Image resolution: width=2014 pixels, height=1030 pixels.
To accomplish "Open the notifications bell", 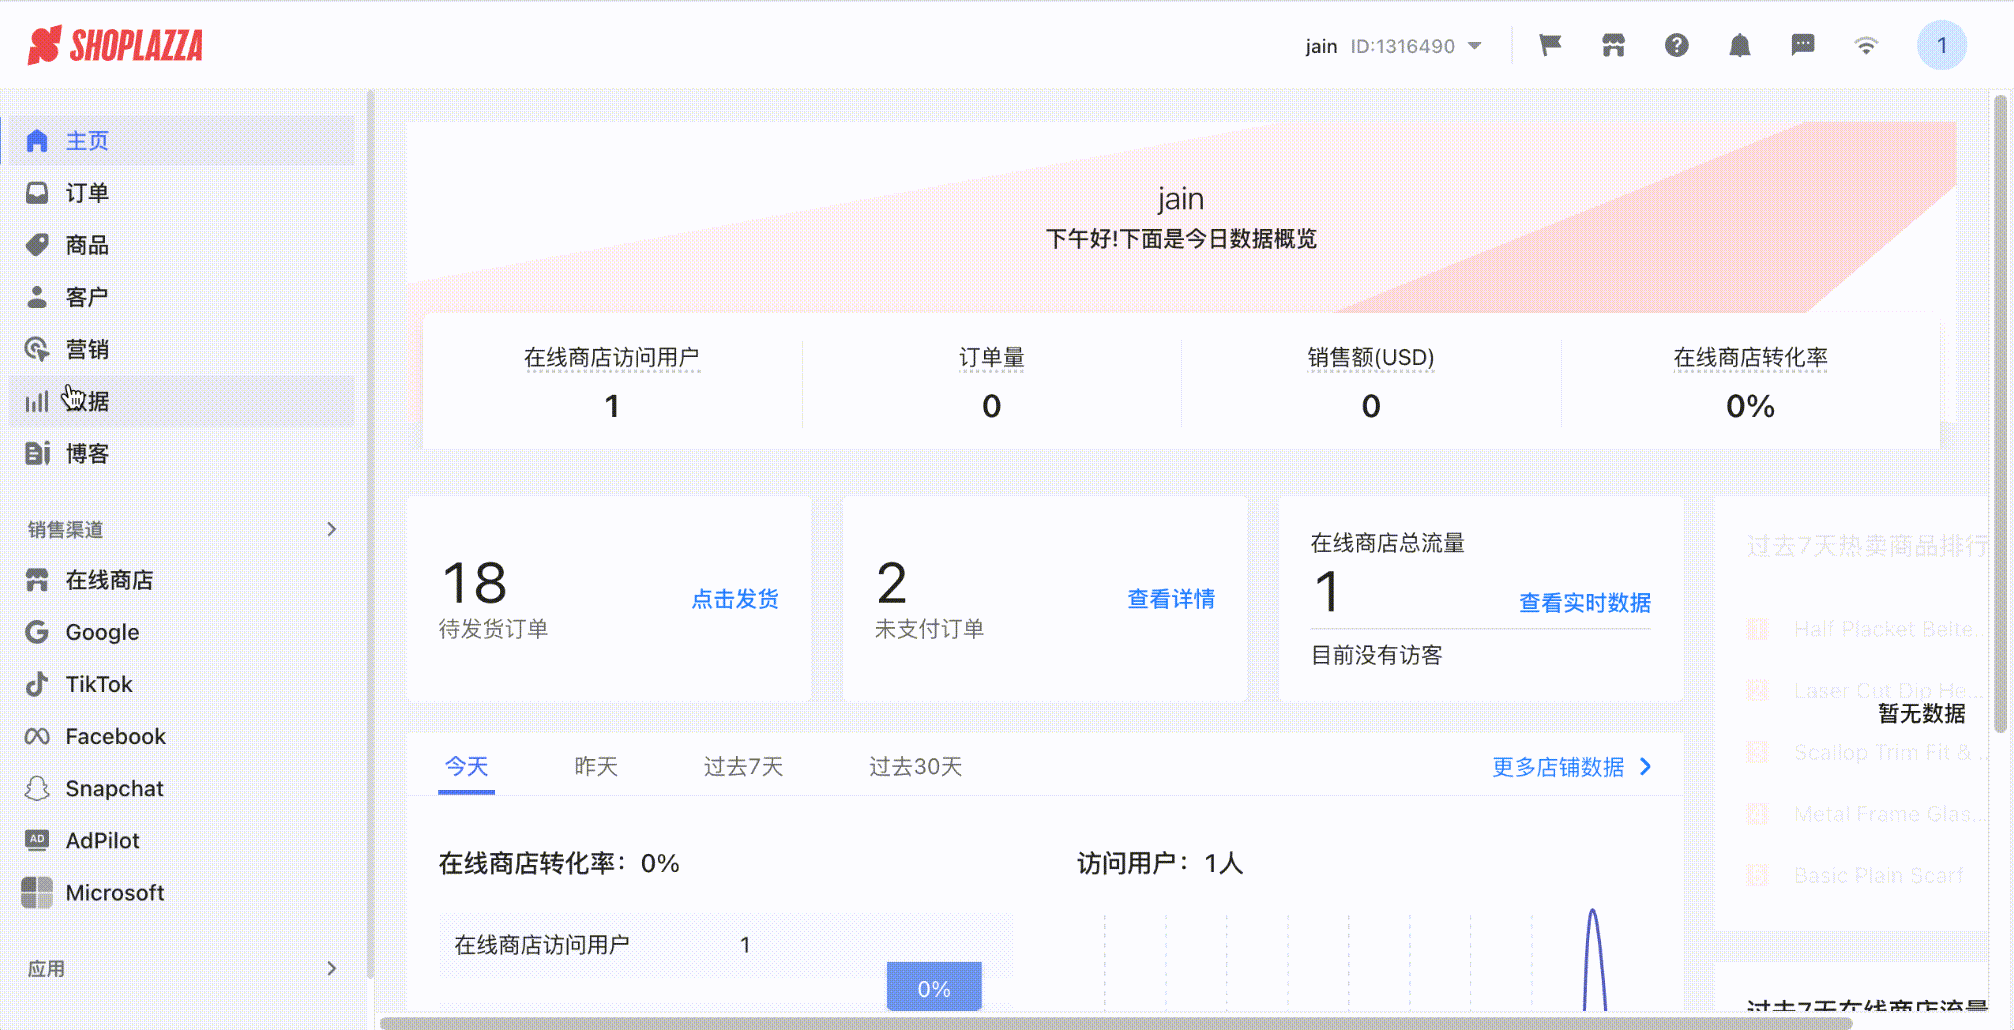I will click(1739, 45).
